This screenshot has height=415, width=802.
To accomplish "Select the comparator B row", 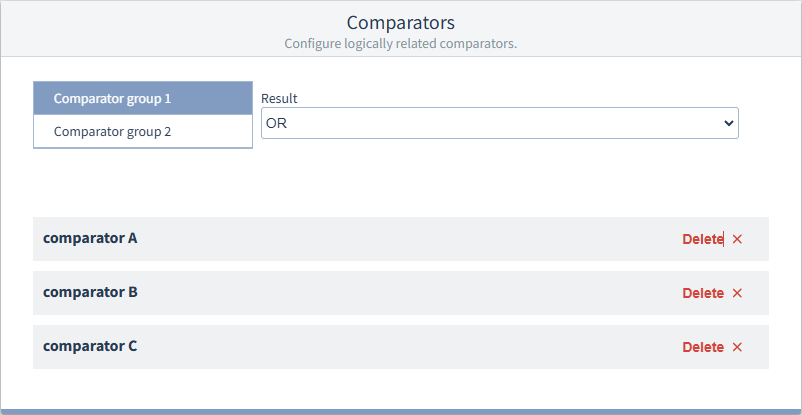I will pyautogui.click(x=400, y=293).
